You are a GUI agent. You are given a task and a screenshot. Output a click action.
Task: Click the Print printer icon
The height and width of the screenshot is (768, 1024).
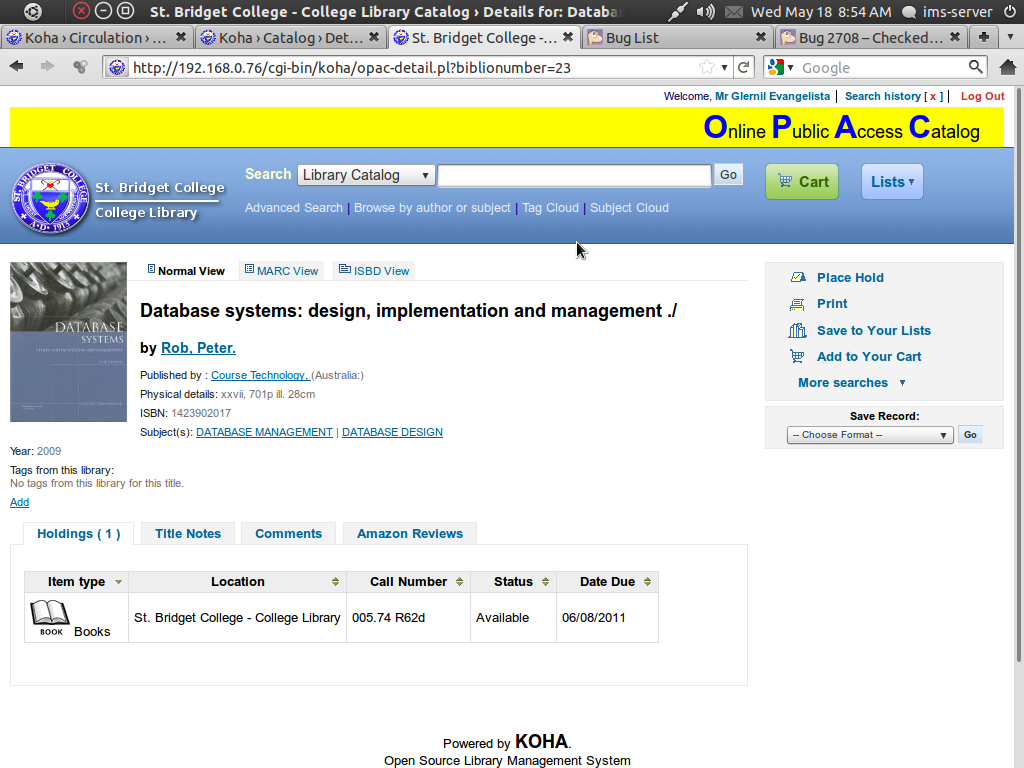pos(797,304)
